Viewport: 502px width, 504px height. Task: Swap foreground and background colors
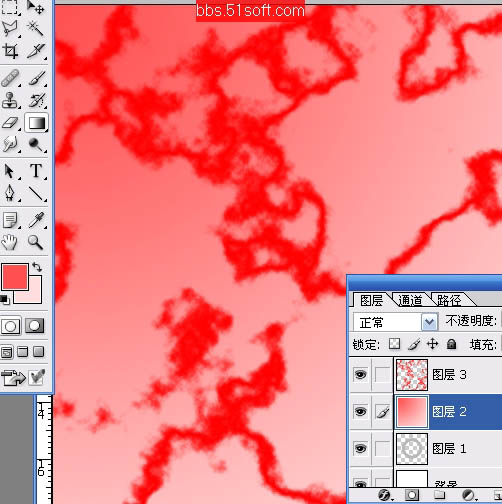(37, 267)
